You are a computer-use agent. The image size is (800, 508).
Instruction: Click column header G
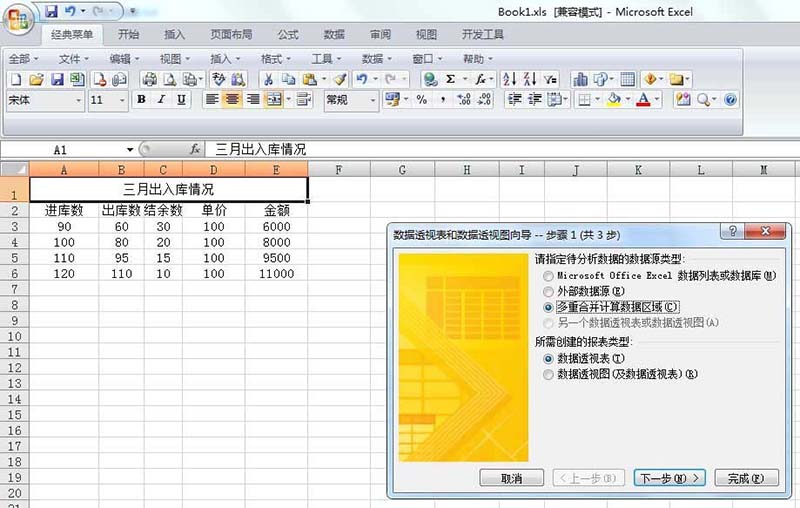(x=402, y=169)
